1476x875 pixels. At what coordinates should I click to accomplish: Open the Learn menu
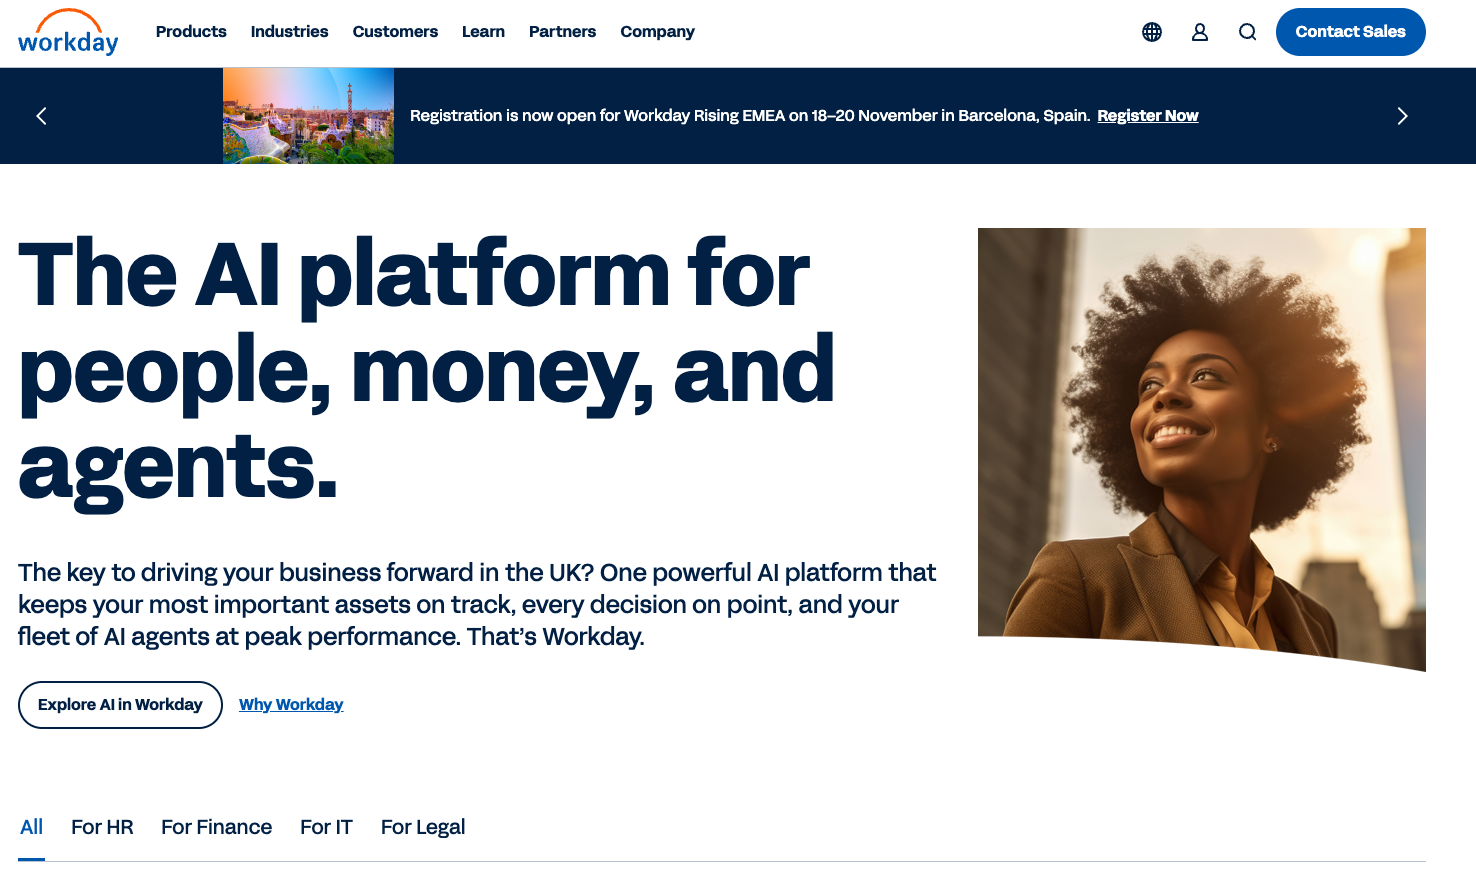tap(483, 32)
